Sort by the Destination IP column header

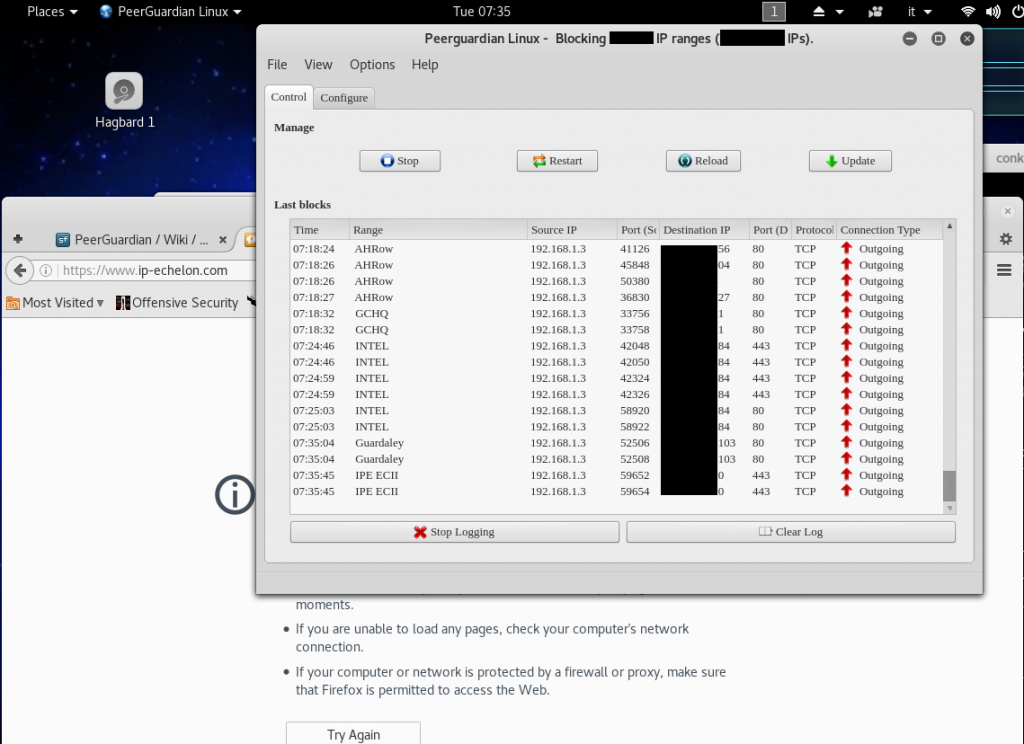pyautogui.click(x=704, y=230)
